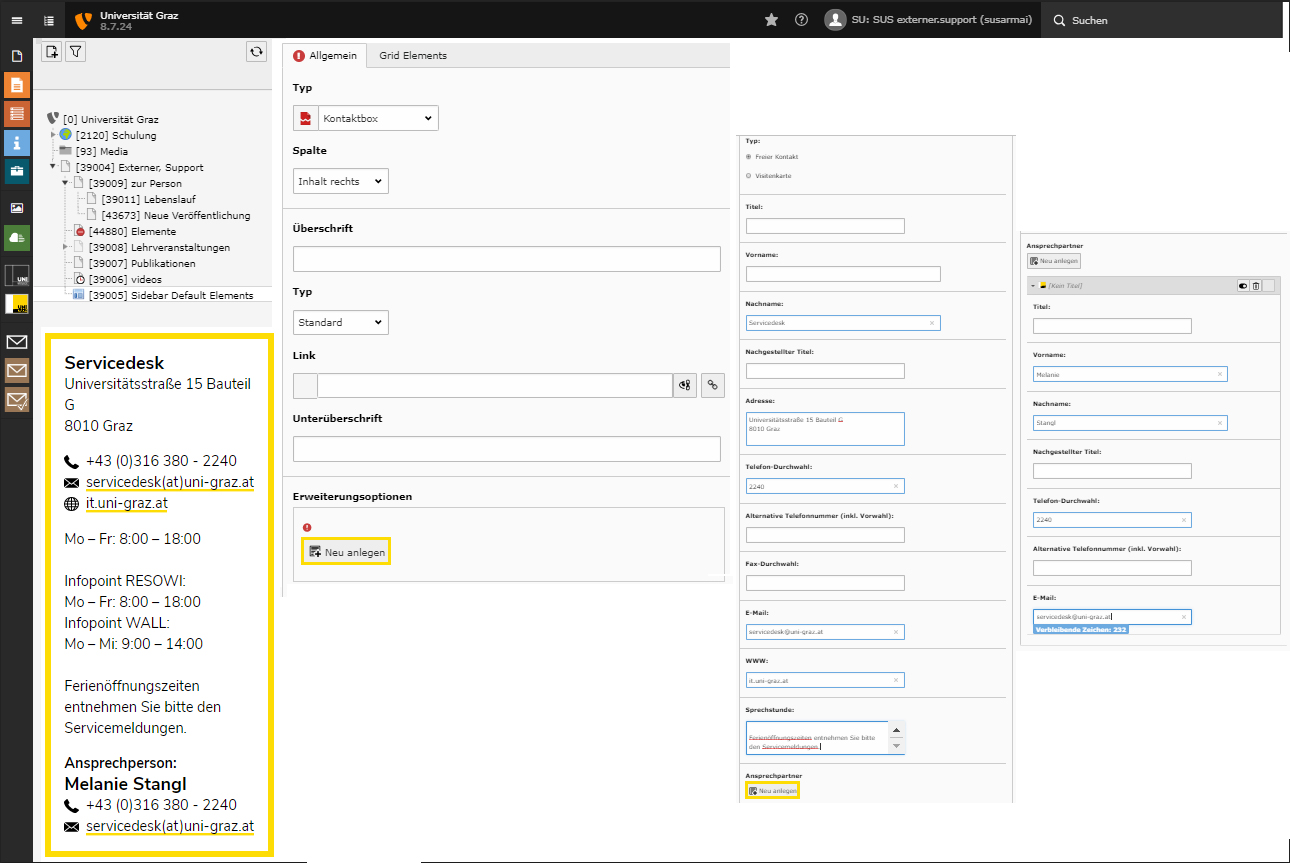Click Neu anlegen below the Sprechstunde field
Viewport: 1290px width, 863px height.
coord(772,790)
